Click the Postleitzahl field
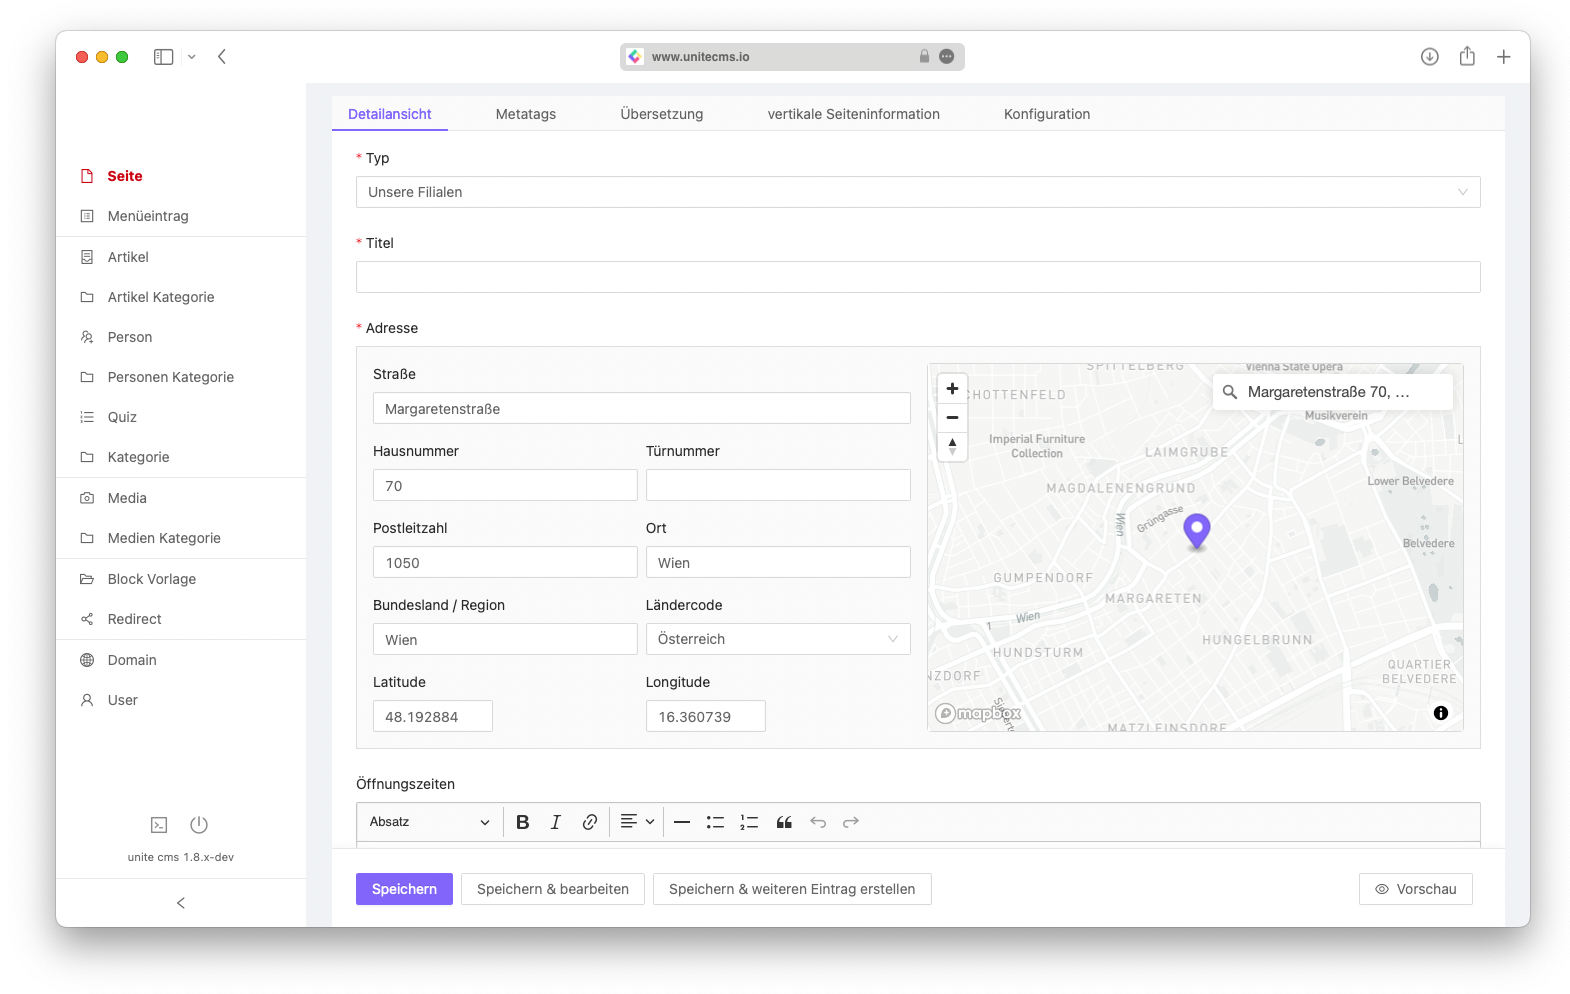This screenshot has width=1570, height=994. [505, 562]
